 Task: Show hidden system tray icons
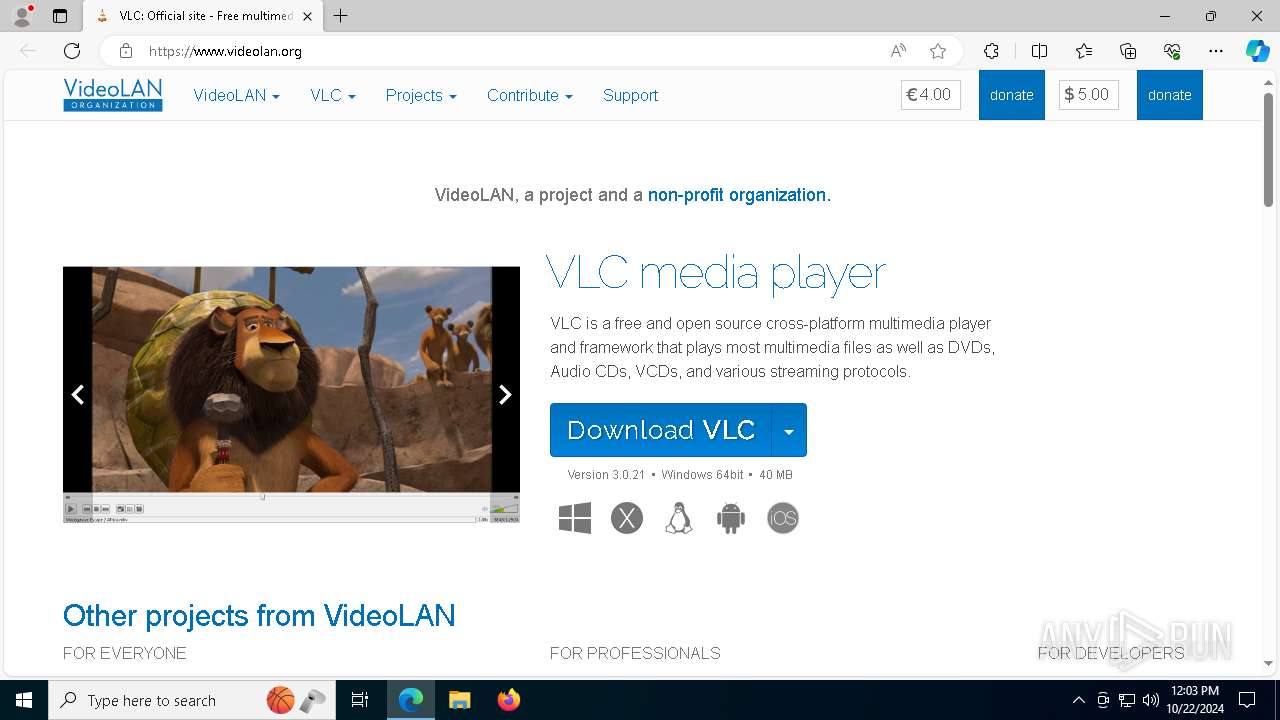1078,700
